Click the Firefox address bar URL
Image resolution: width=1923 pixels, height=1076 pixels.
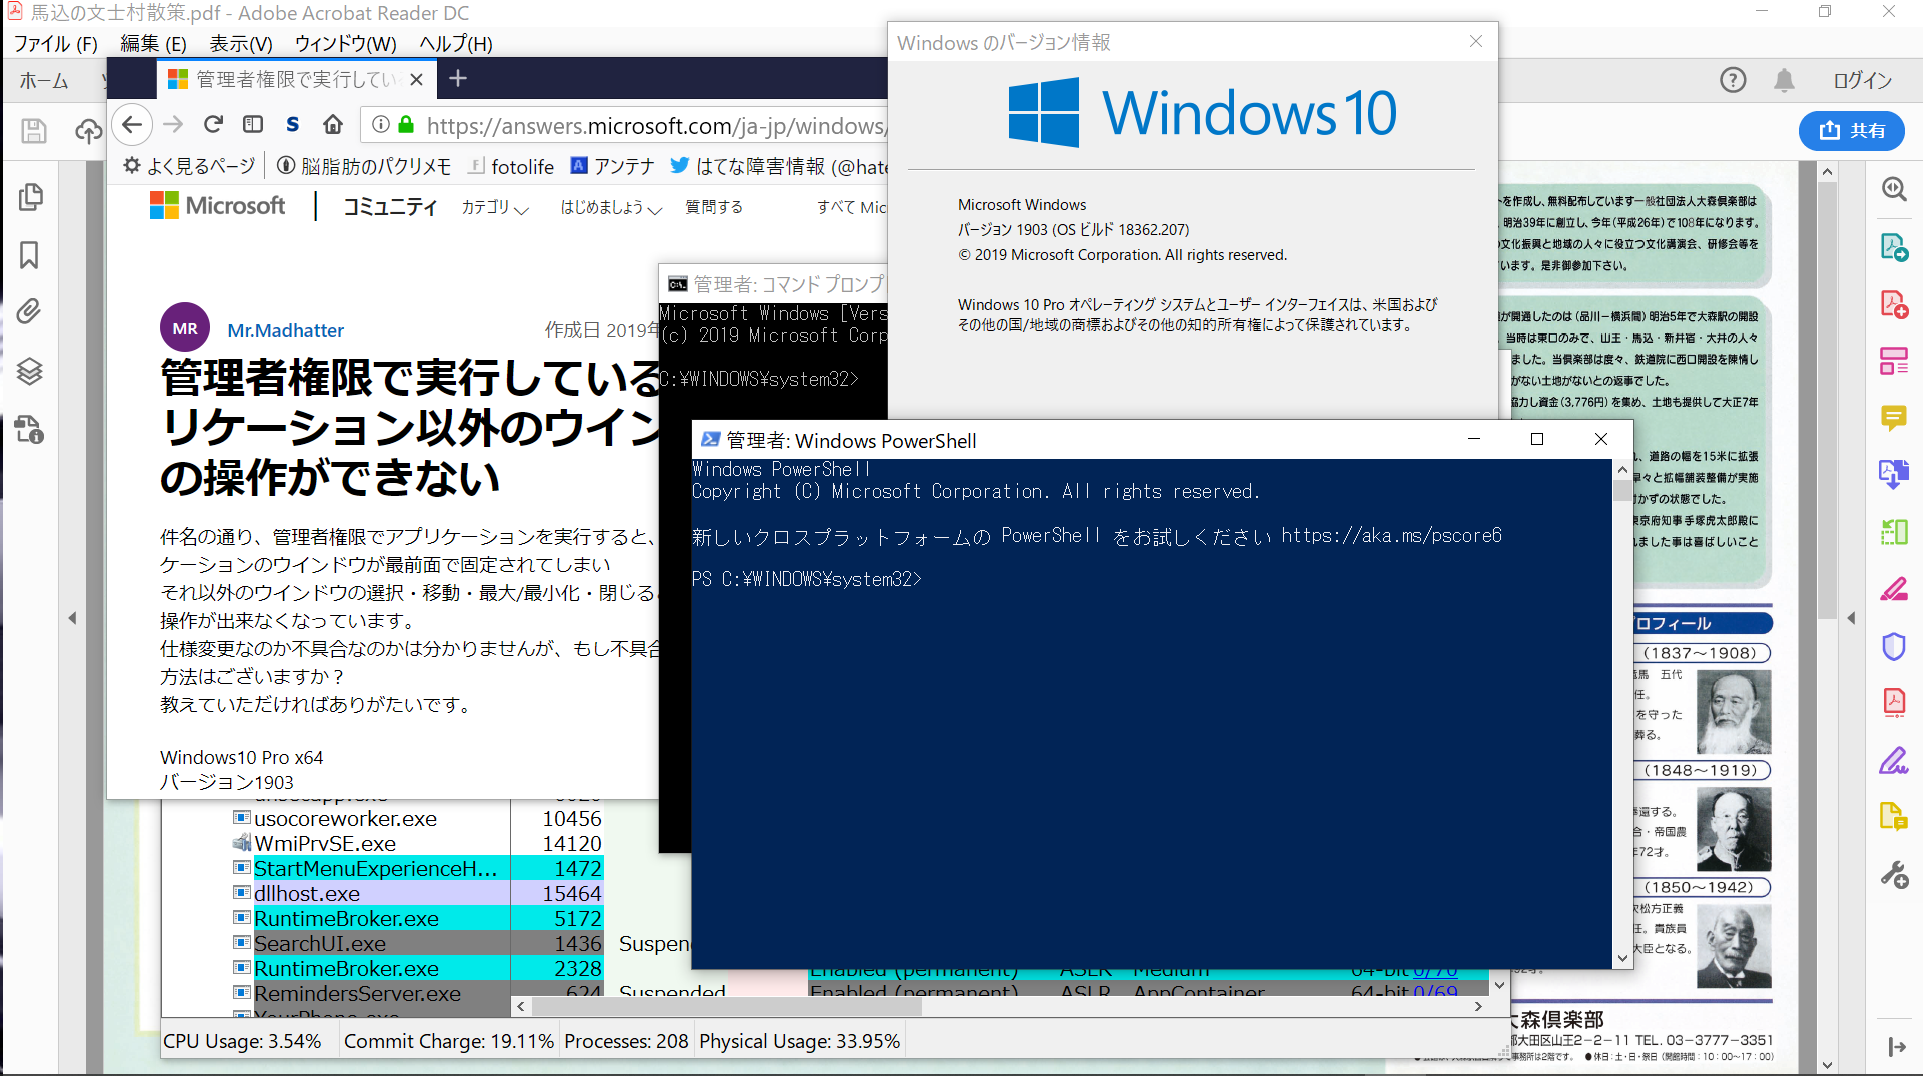(x=655, y=125)
